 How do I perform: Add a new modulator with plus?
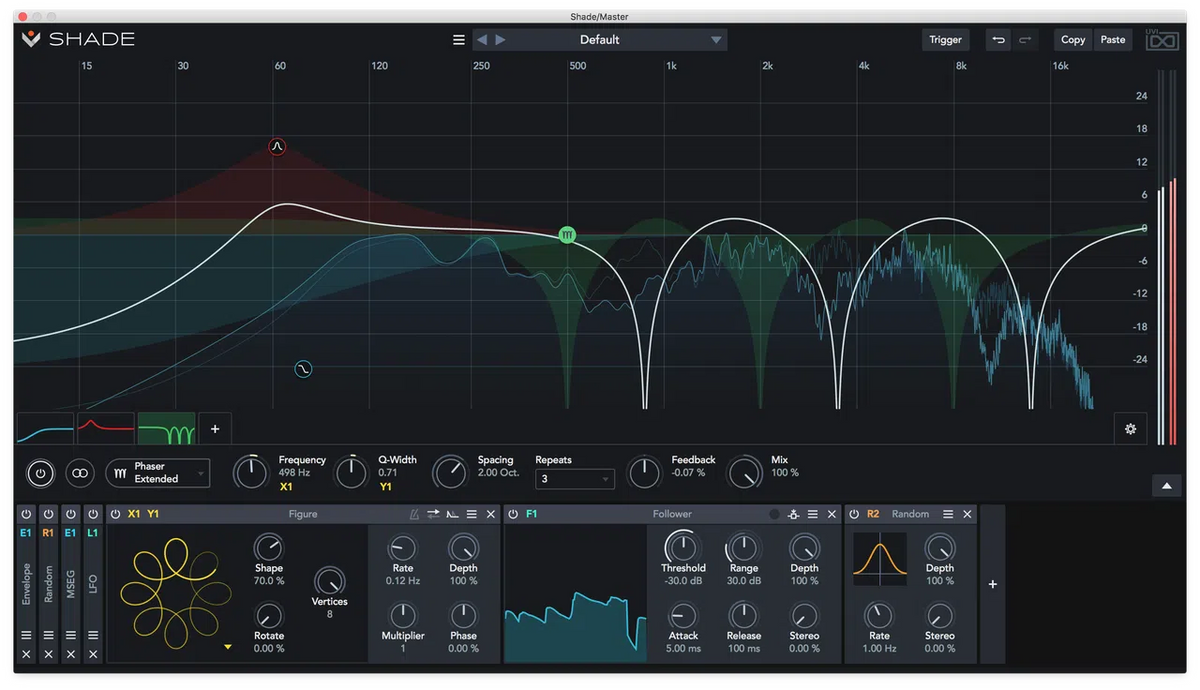pos(992,584)
